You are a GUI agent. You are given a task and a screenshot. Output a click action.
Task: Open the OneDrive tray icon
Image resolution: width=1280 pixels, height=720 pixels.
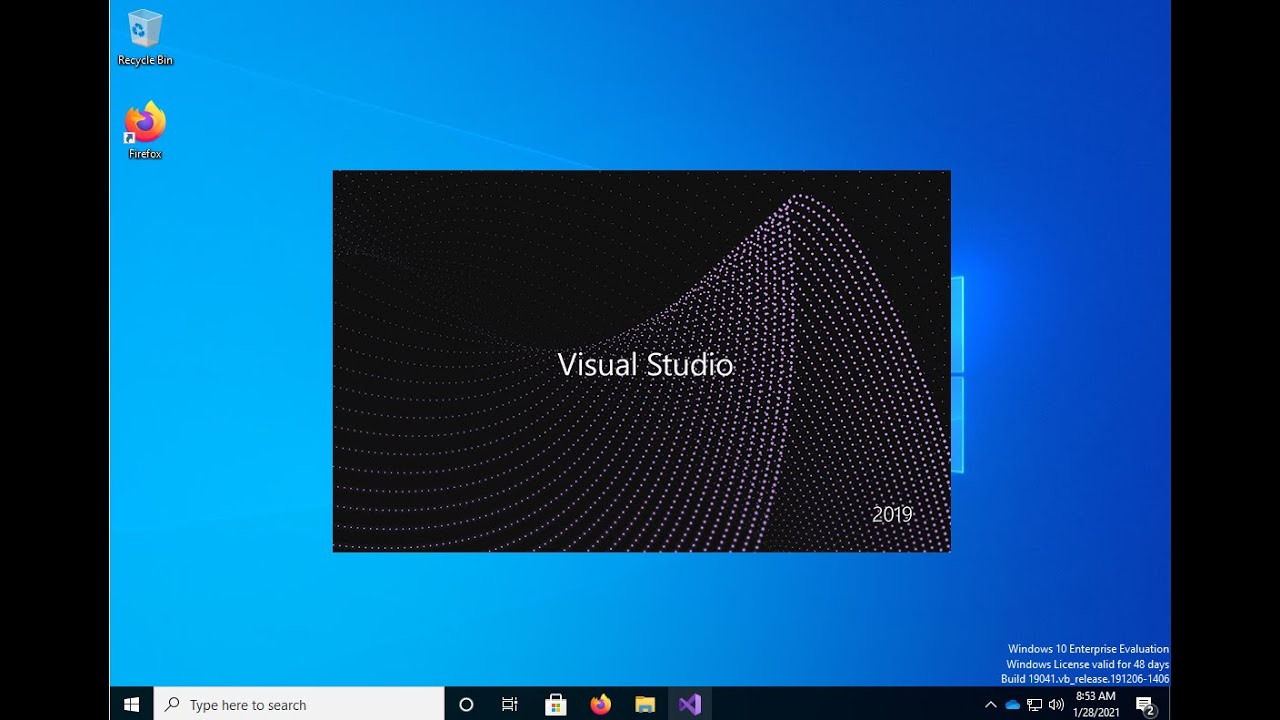(1012, 705)
